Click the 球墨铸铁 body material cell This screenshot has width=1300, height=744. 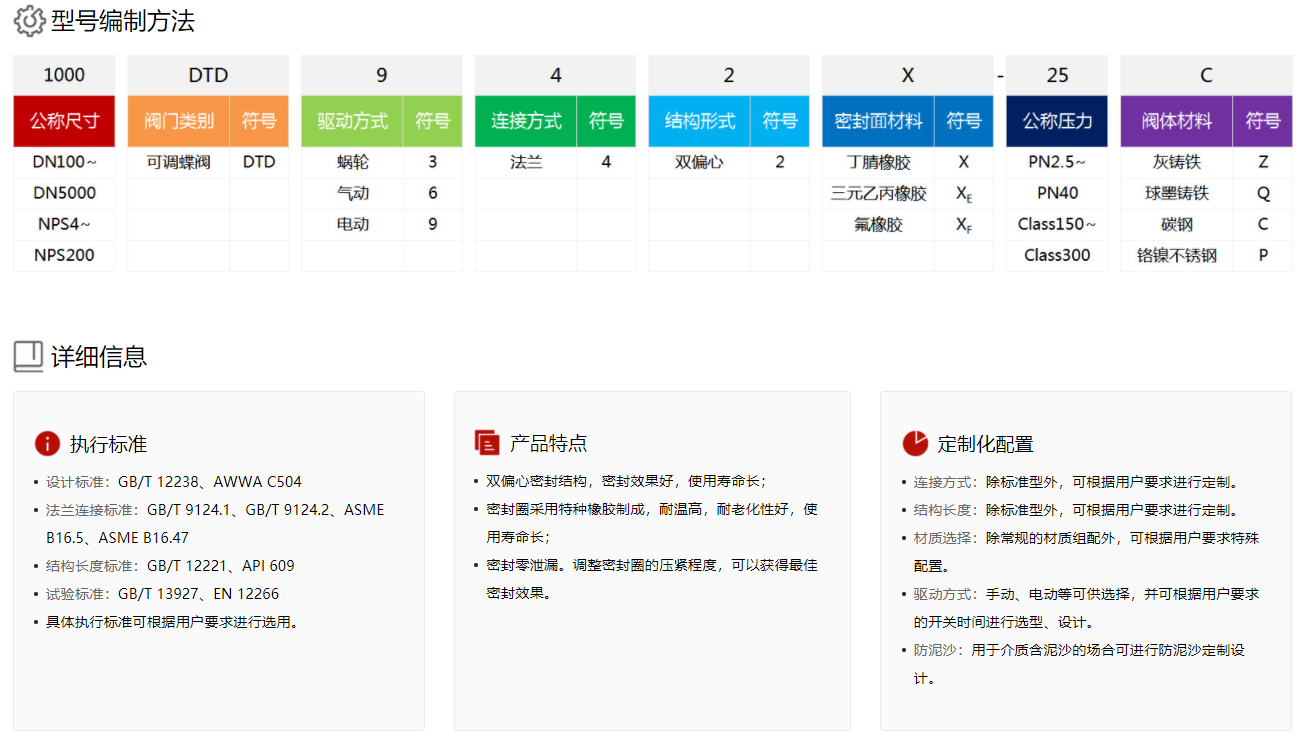(1176, 193)
